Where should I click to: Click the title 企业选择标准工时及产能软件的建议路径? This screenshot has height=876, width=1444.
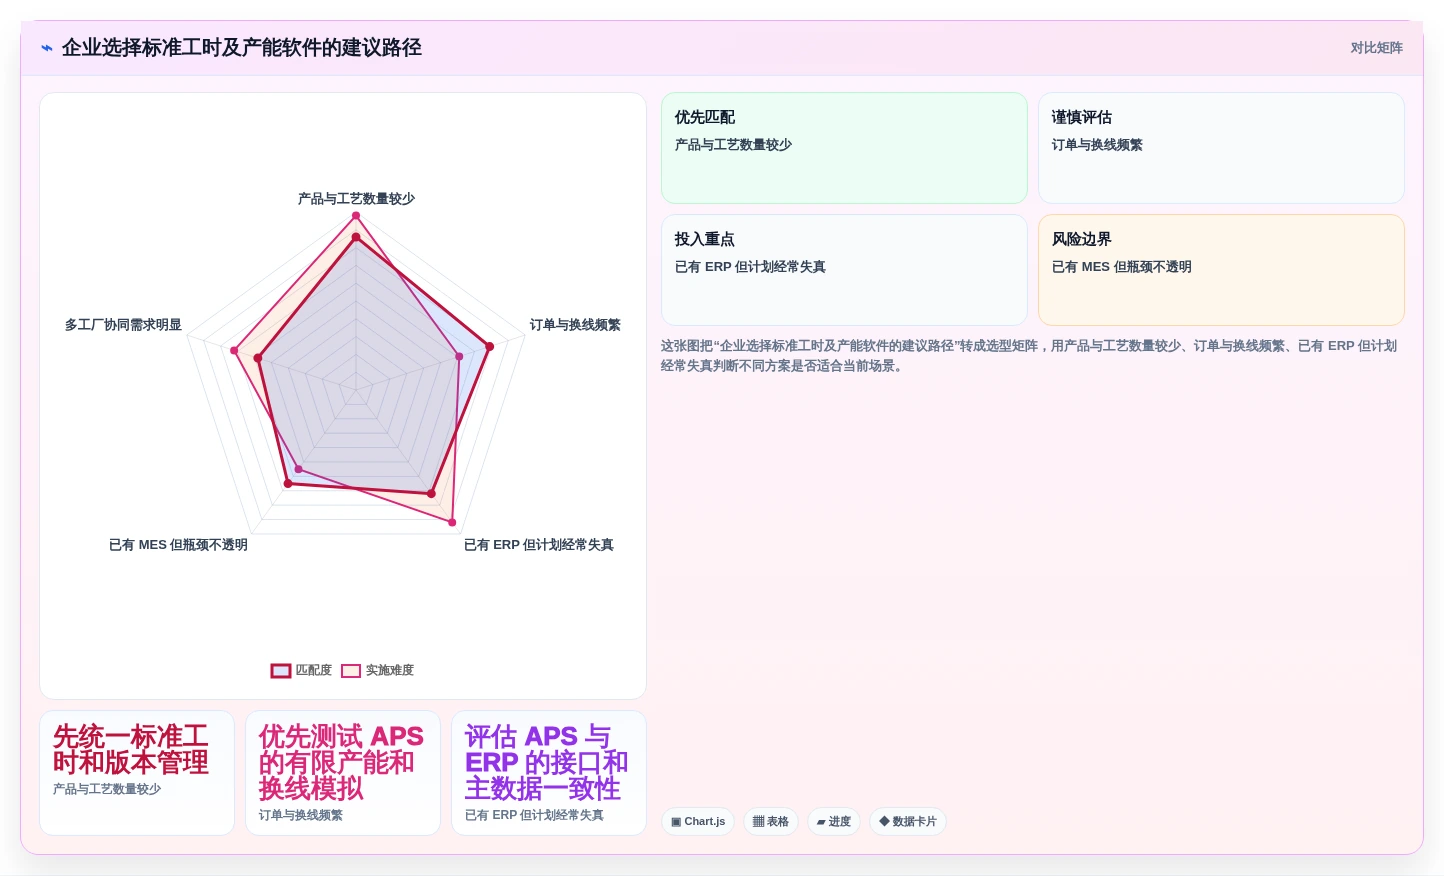242,48
